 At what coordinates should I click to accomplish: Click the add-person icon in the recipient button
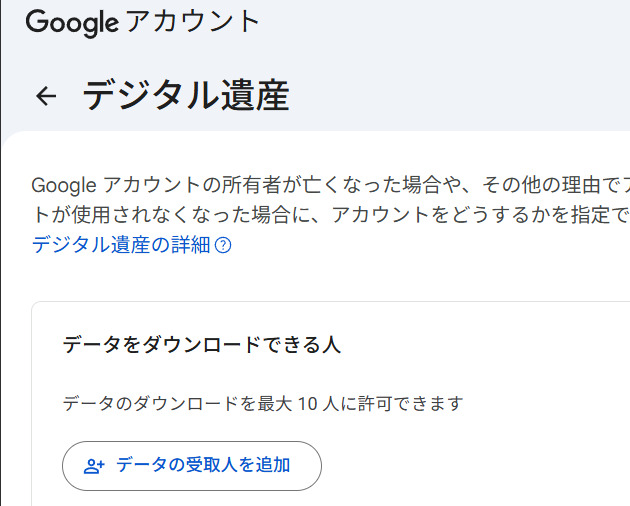[95, 466]
